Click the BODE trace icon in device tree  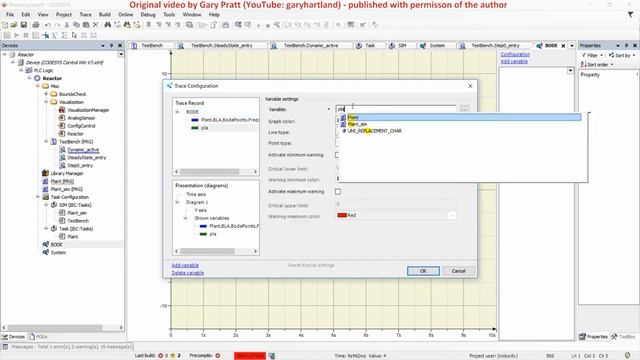pyautogui.click(x=46, y=244)
